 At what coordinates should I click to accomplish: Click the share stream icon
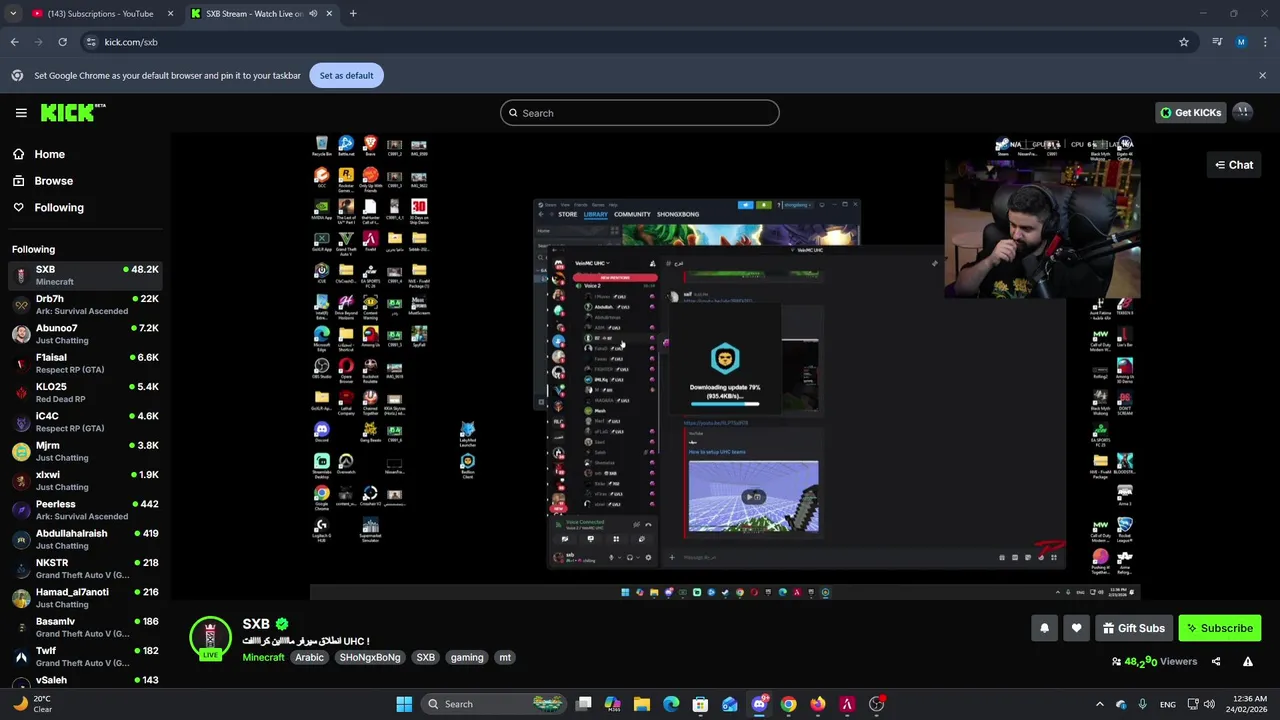[1216, 661]
